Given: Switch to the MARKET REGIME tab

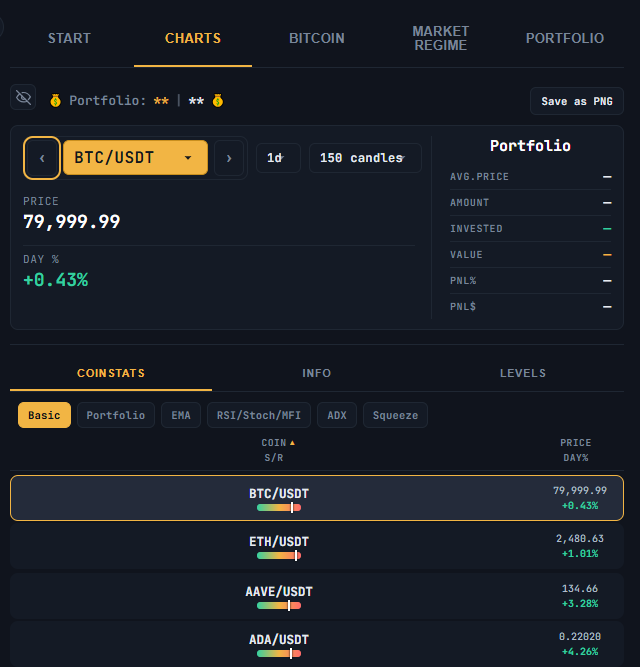Looking at the screenshot, I should point(441,38).
